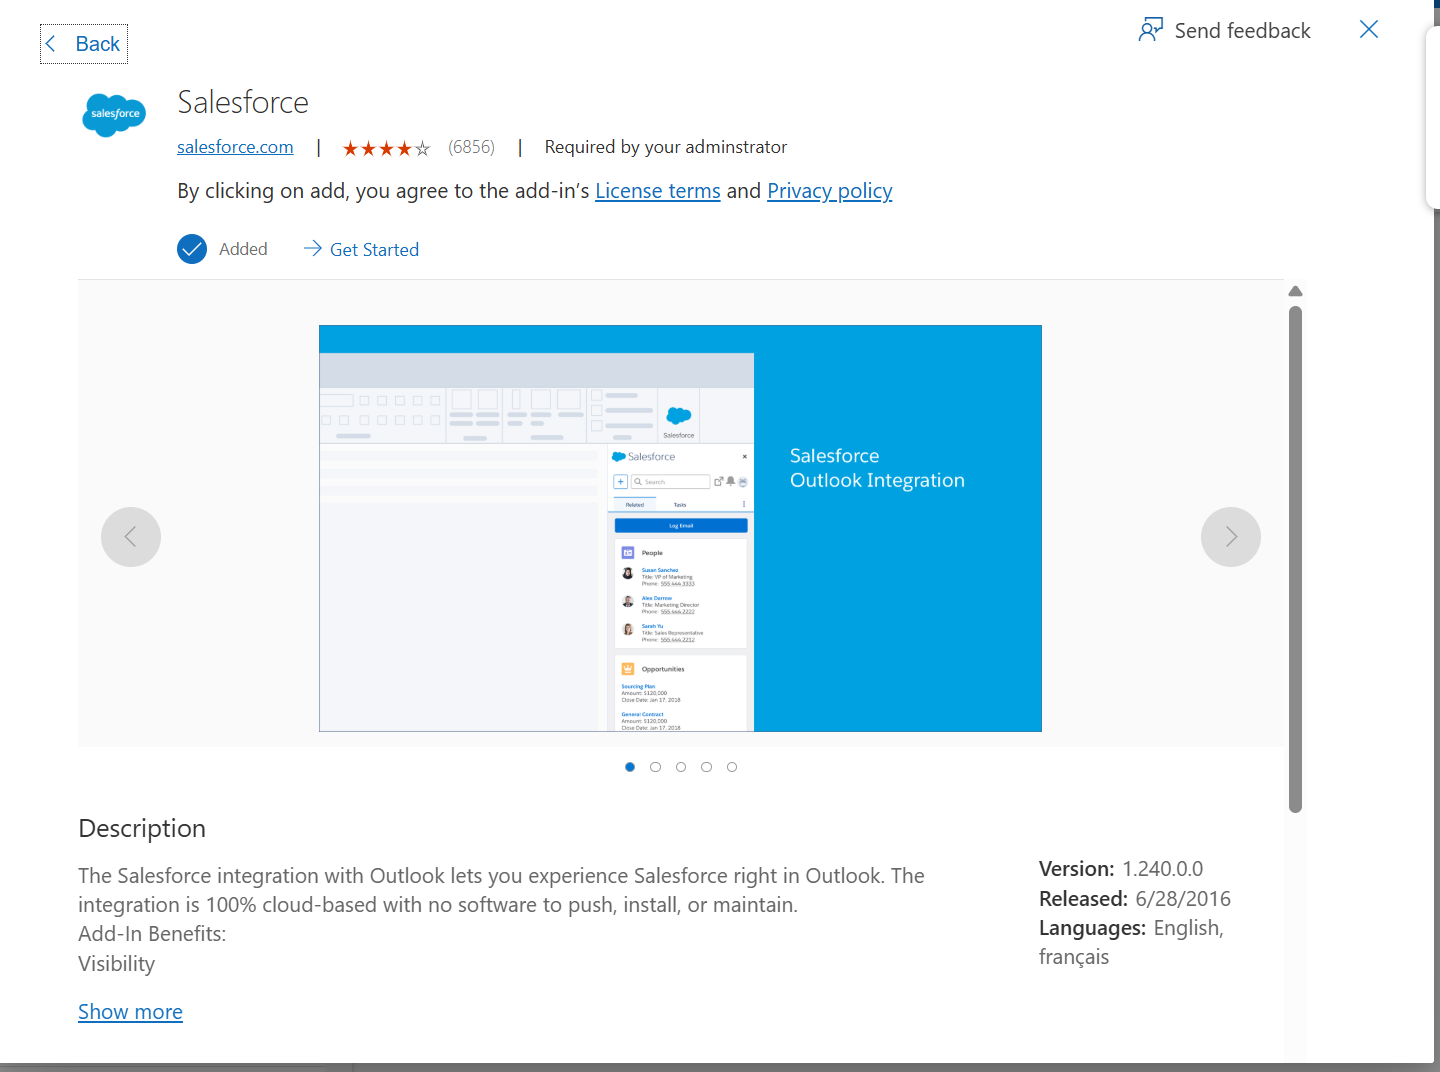Image resolution: width=1440 pixels, height=1072 pixels.
Task: Open the salesforce.com link
Action: click(235, 147)
